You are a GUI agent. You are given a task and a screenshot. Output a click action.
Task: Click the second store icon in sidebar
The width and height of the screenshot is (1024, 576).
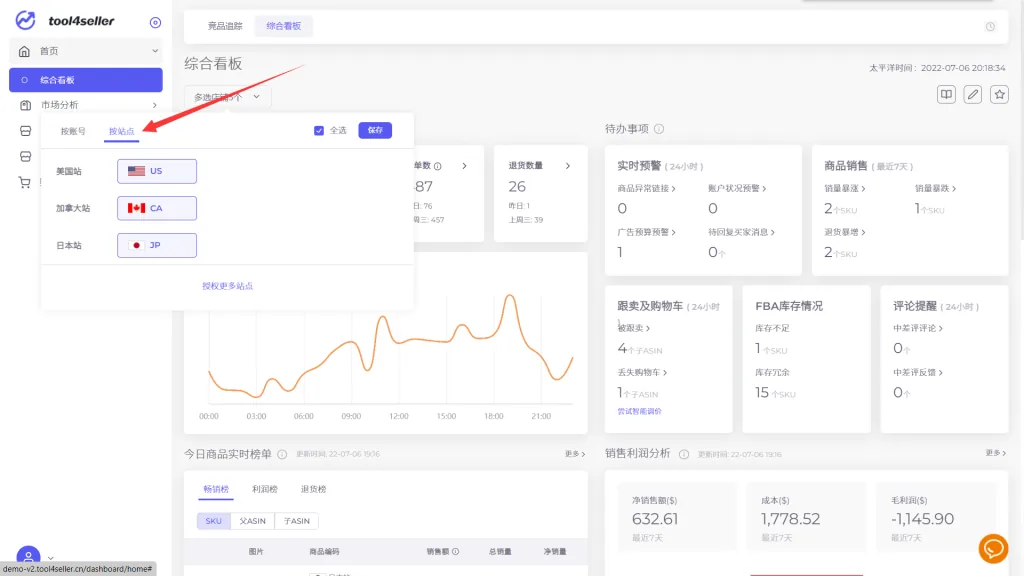click(x=25, y=157)
